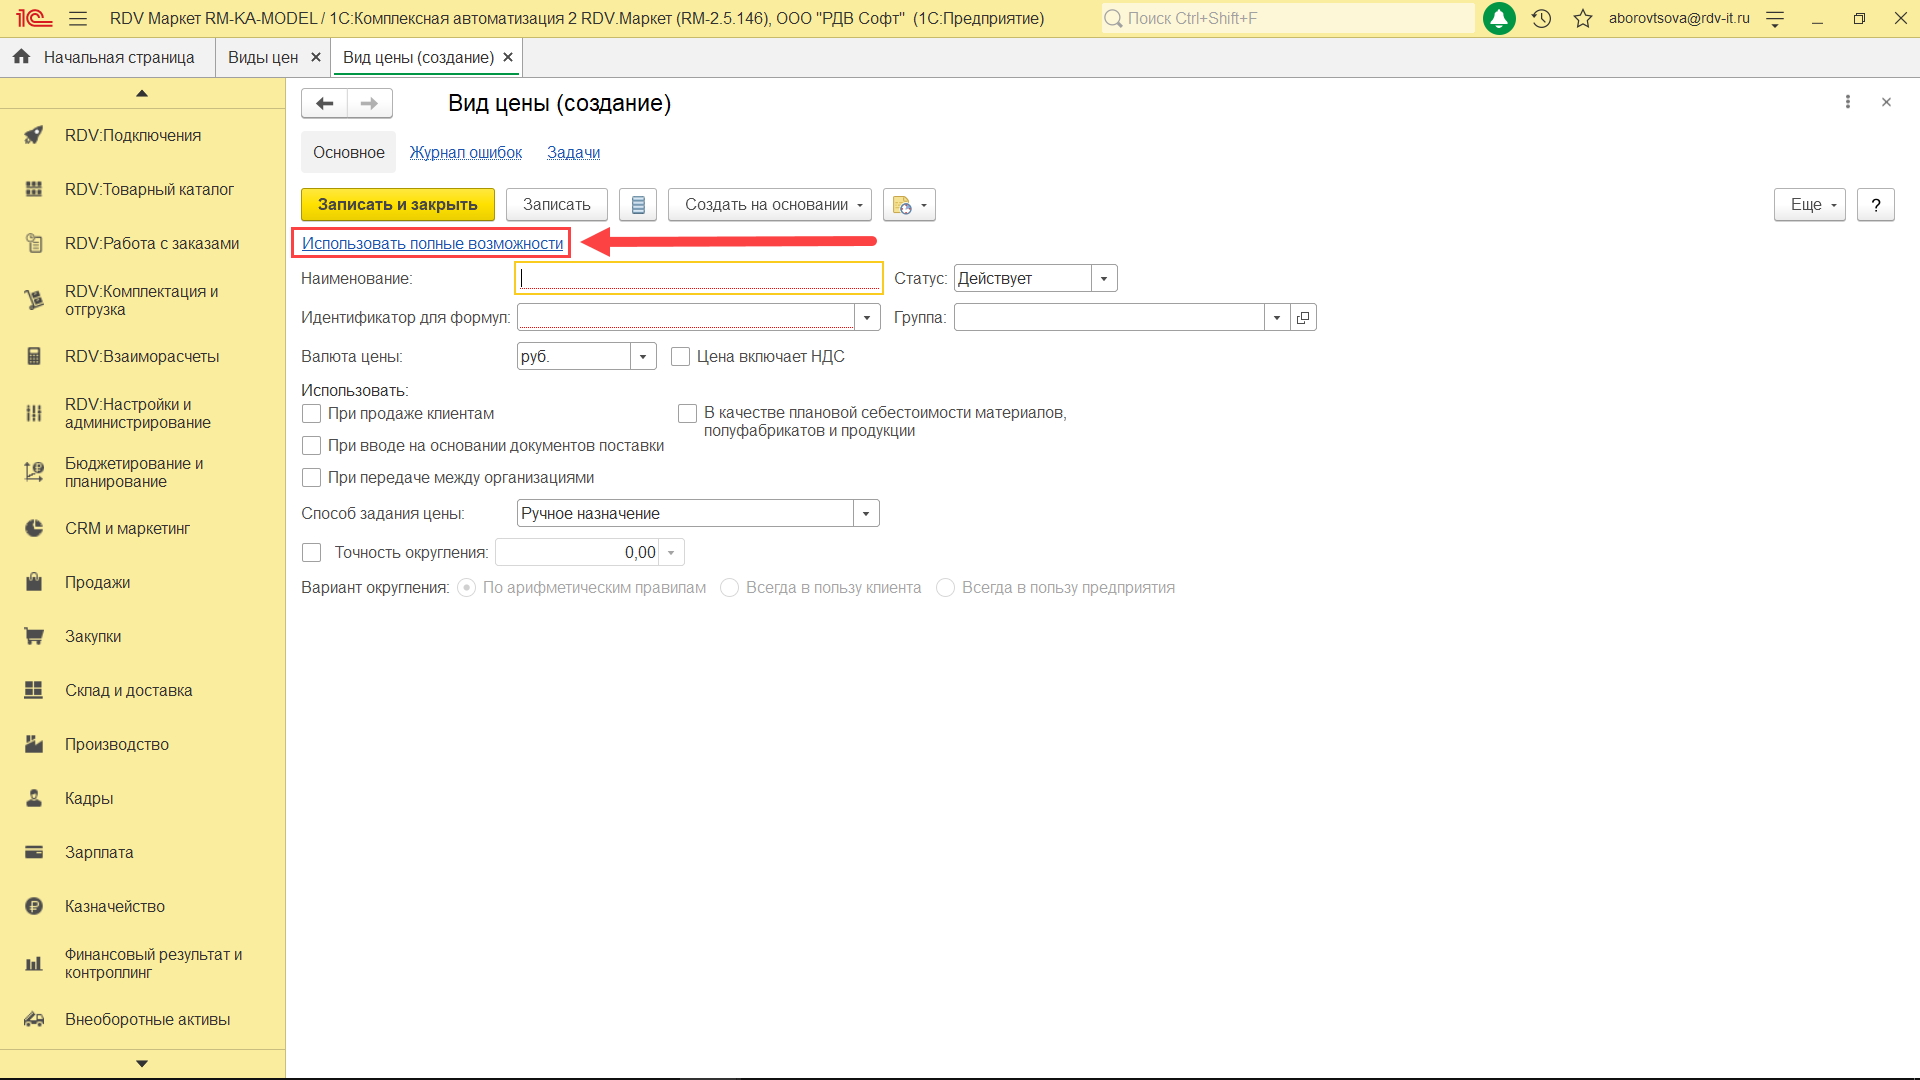Check При продаже клиентам option
1920x1080 pixels.
pos(312,414)
